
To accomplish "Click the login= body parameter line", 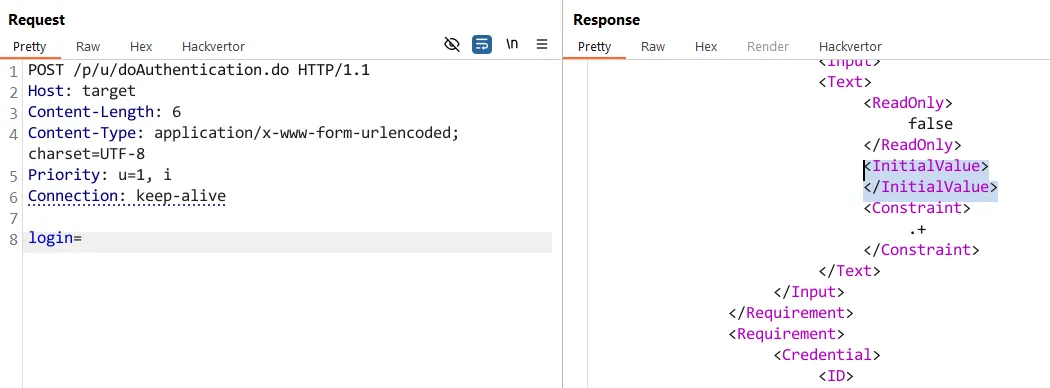I will (287, 239).
